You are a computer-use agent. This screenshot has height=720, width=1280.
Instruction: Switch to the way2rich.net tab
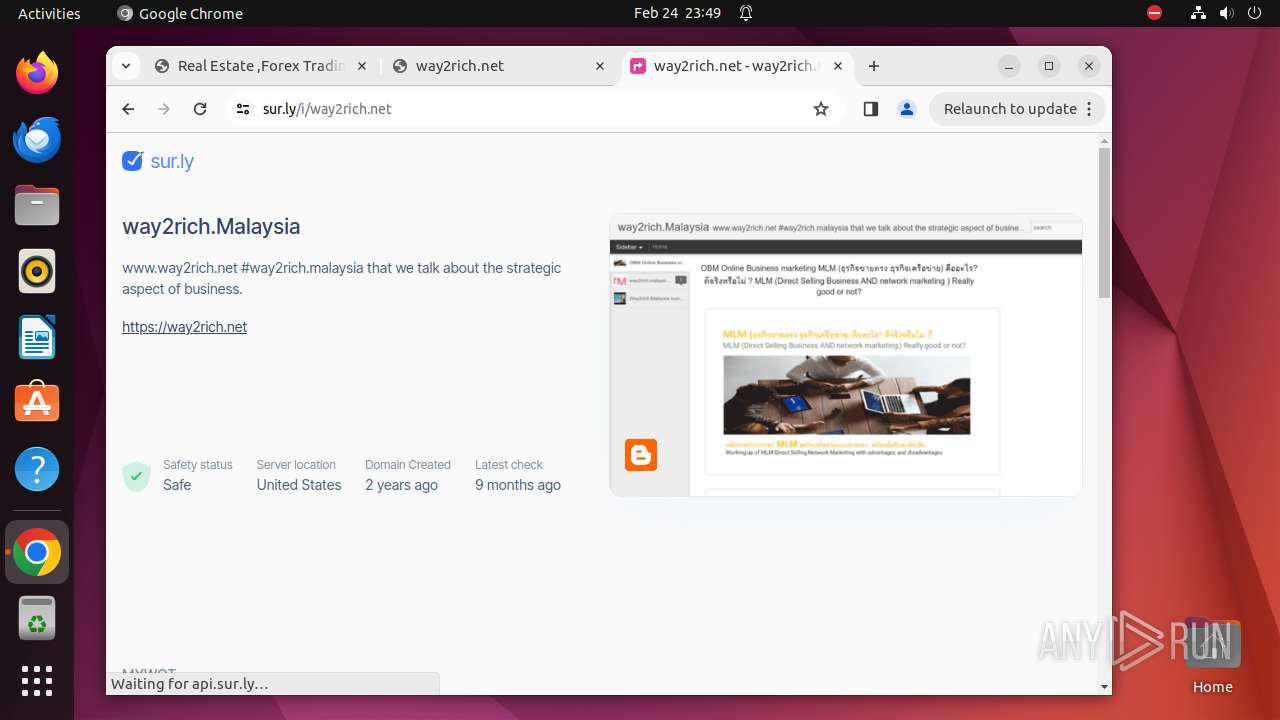click(498, 66)
